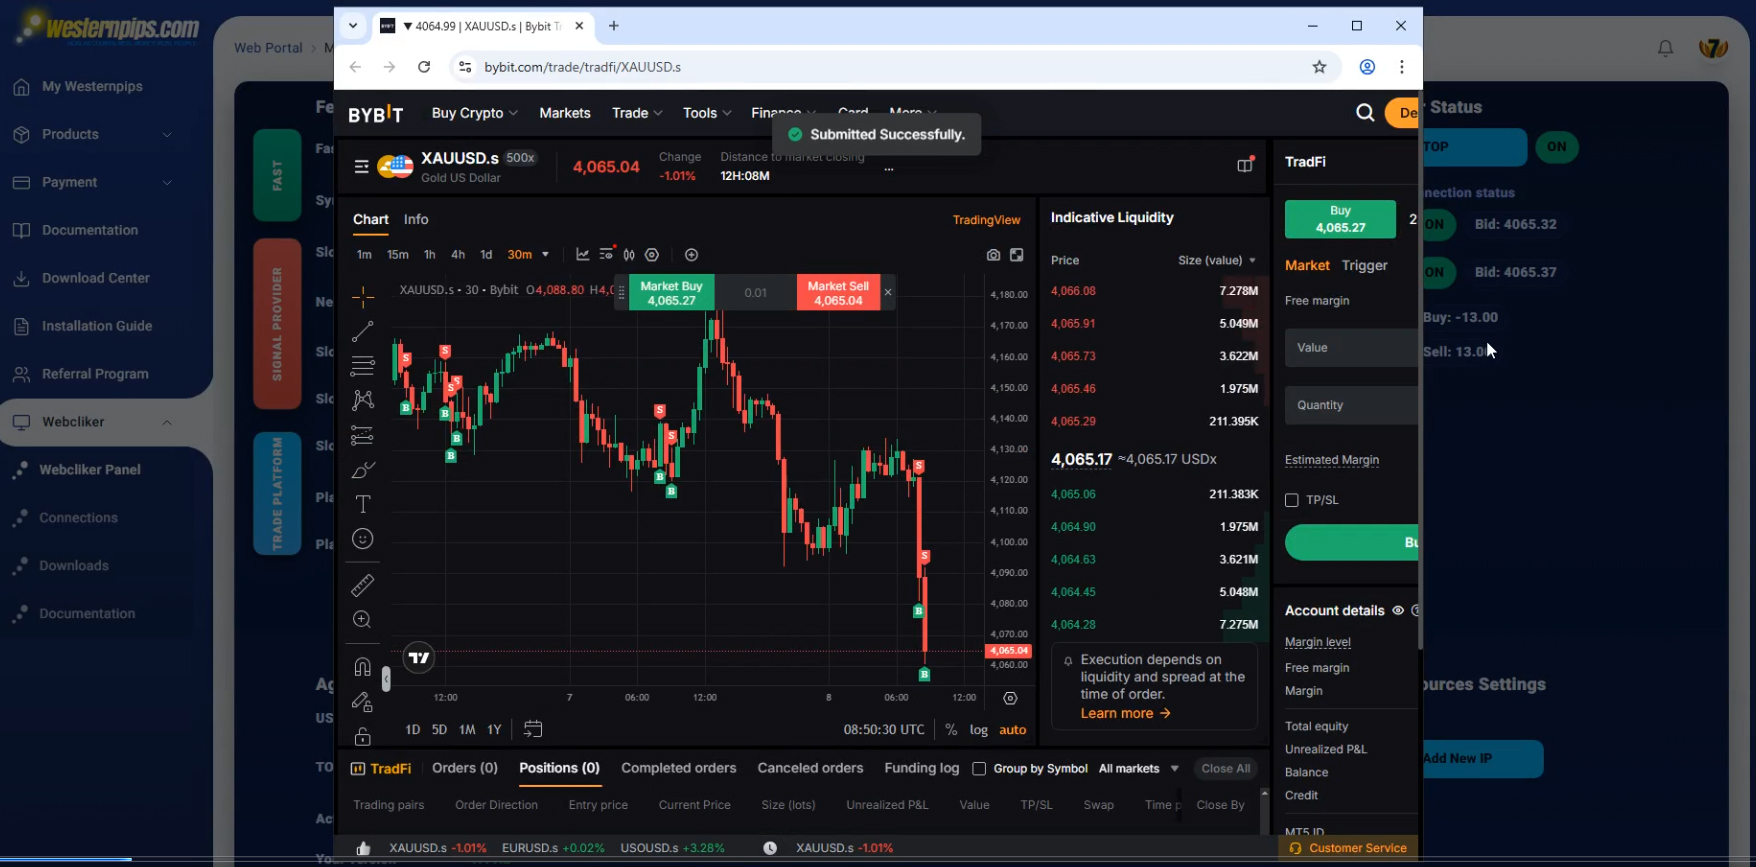
Task: Expand the Buy Crypto menu
Action: tap(474, 113)
